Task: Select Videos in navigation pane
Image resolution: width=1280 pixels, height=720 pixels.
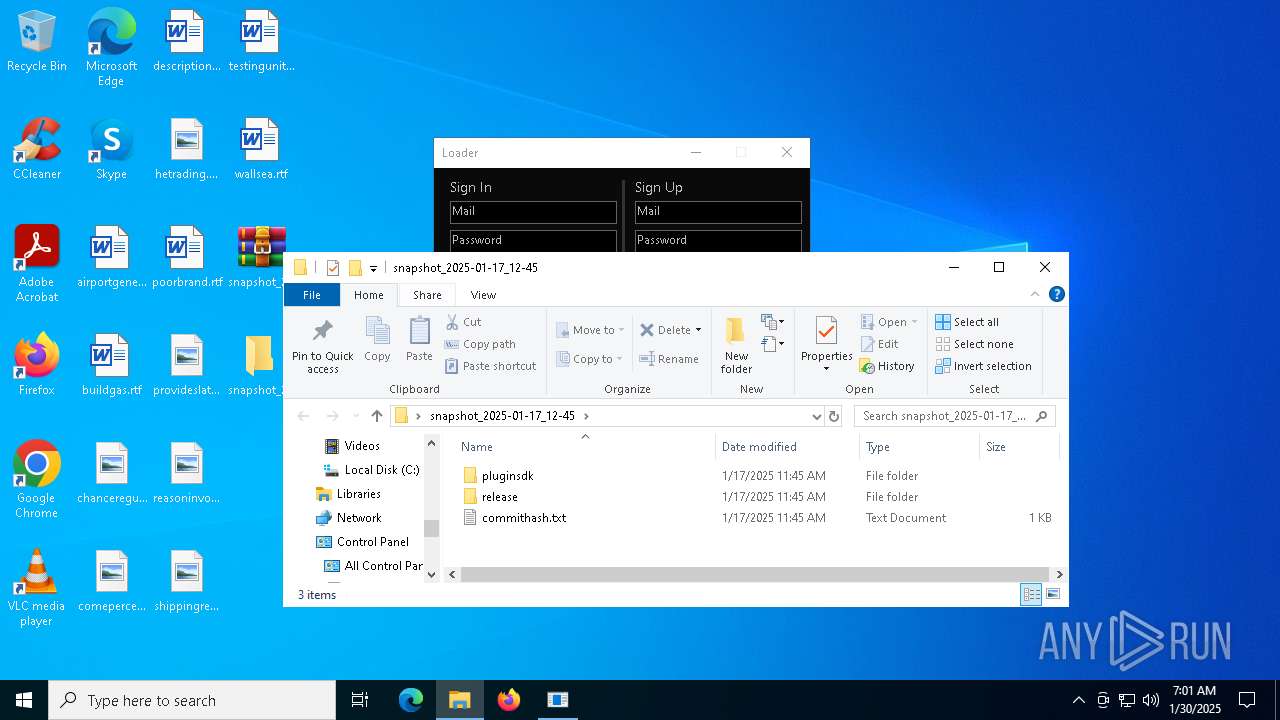Action: tap(362, 446)
